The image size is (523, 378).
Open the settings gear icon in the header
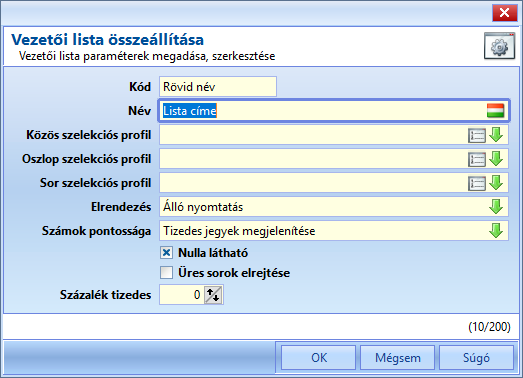(x=499, y=46)
